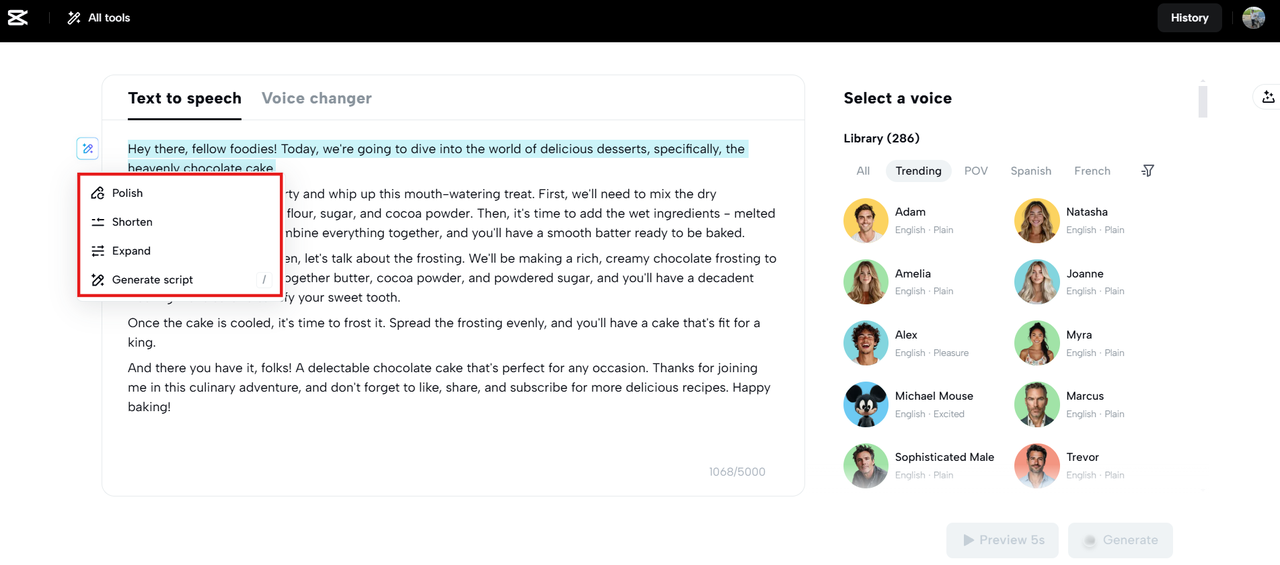1280x565 pixels.
Task: Switch to the Voice changer tab
Action: point(316,98)
